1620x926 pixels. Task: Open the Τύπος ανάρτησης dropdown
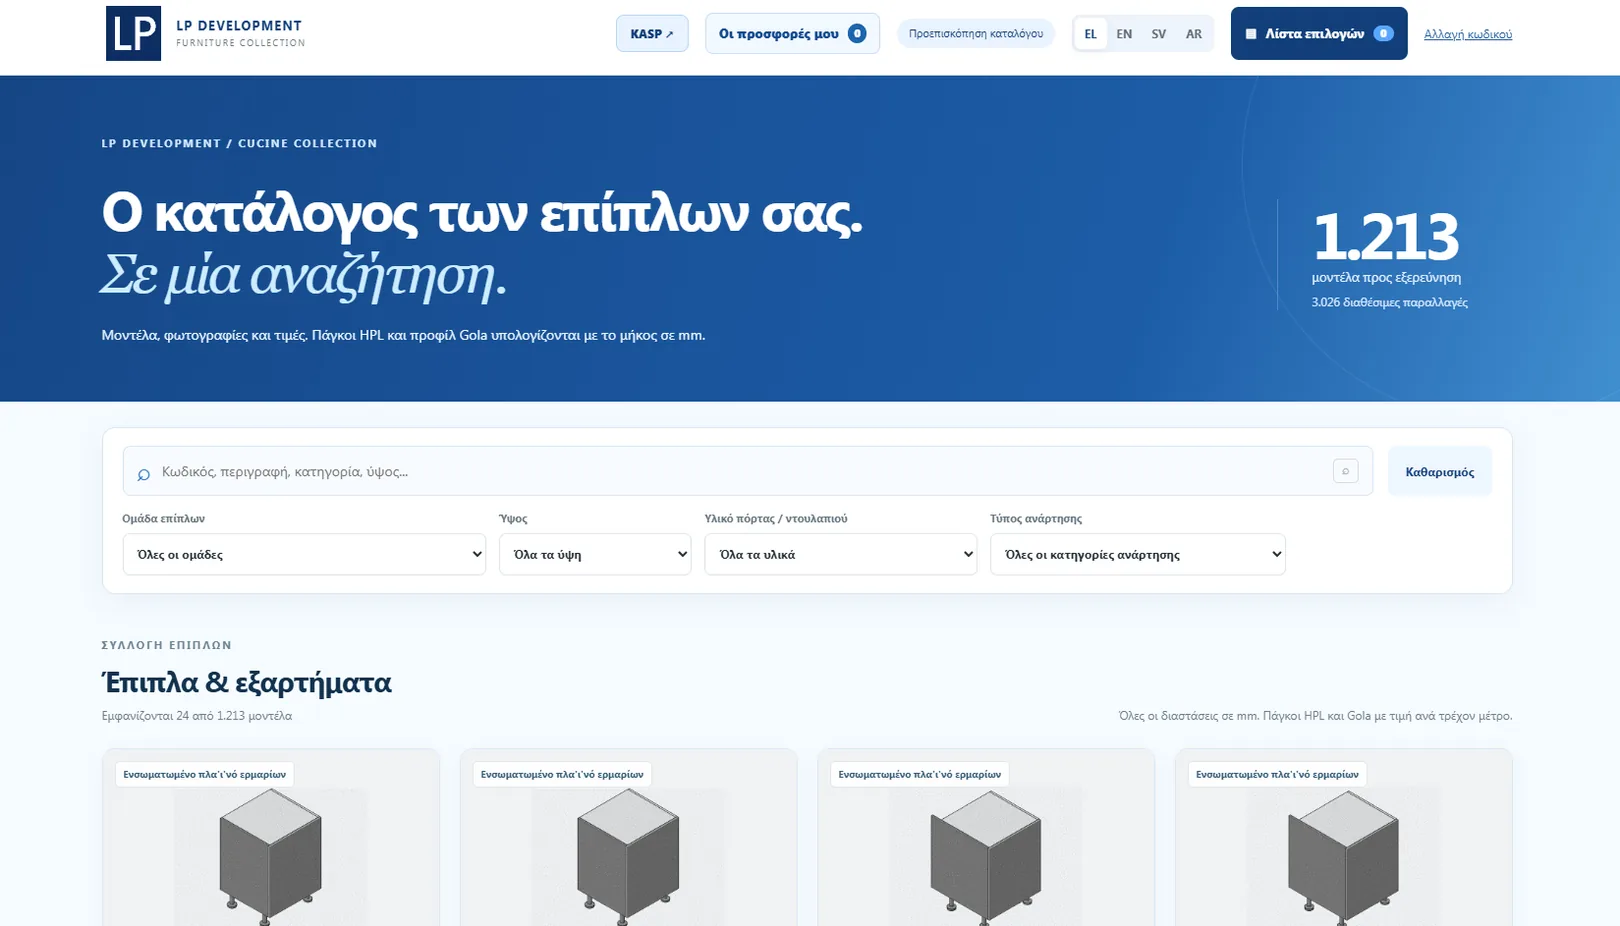1138,554
